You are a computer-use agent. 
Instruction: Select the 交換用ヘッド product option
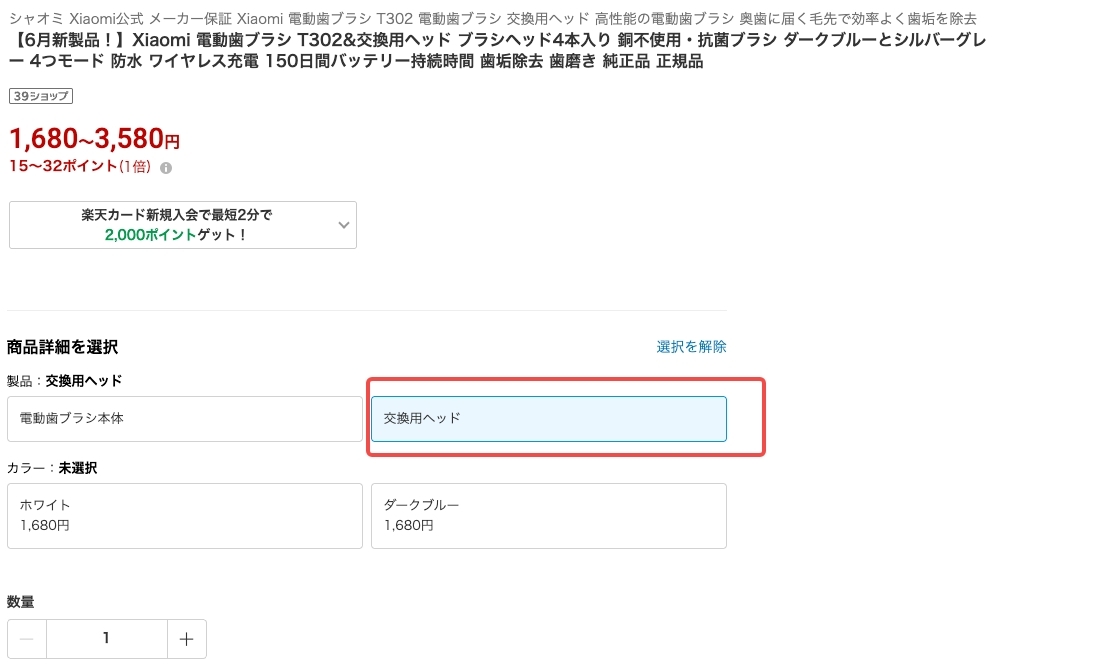tap(549, 419)
